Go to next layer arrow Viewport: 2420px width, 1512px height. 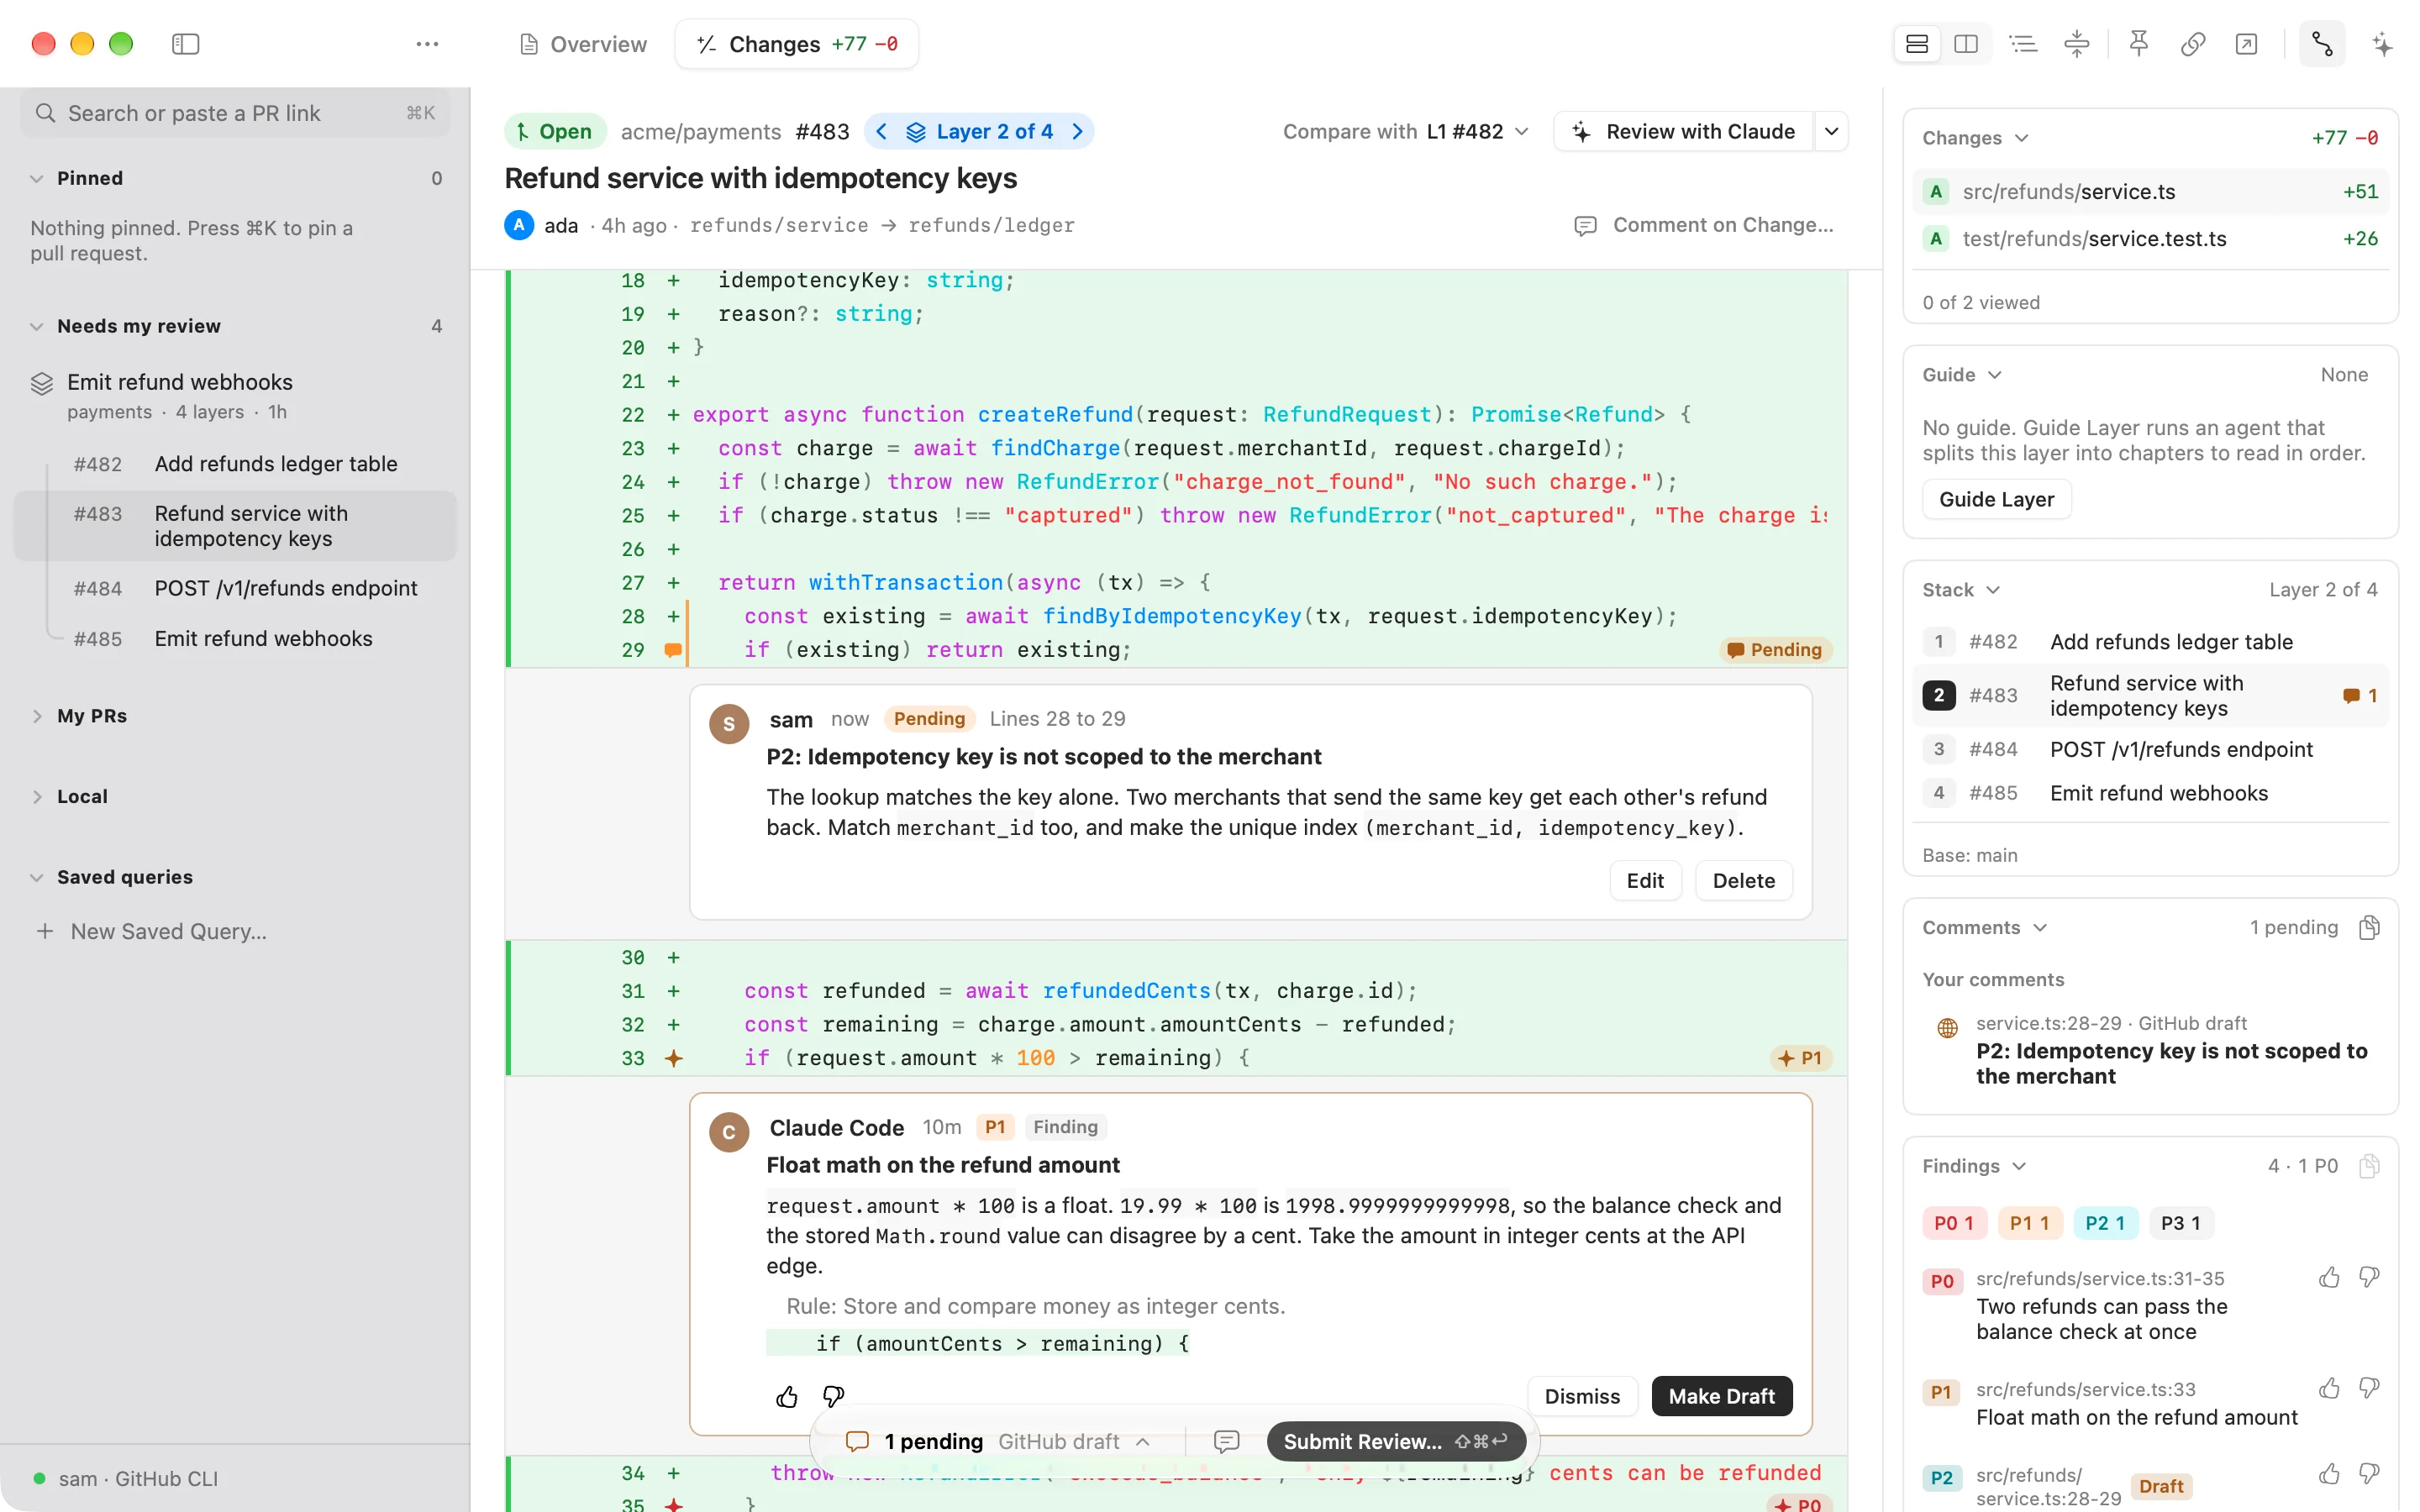1078,132
